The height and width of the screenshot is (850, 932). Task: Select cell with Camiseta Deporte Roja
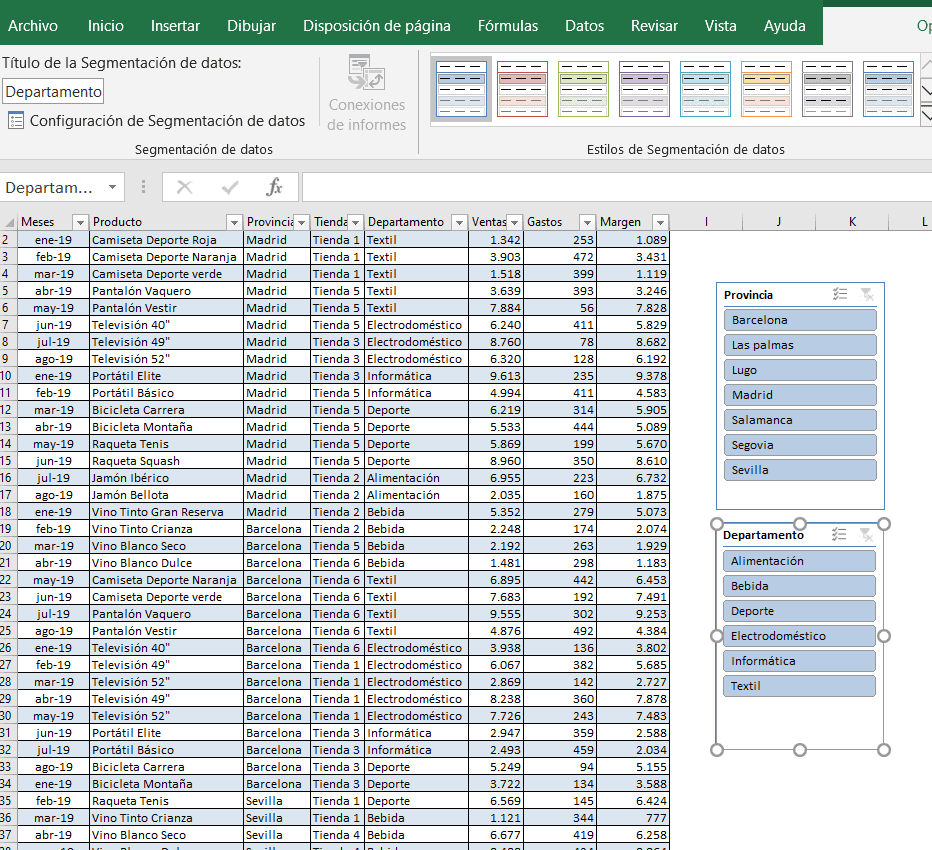[x=166, y=240]
